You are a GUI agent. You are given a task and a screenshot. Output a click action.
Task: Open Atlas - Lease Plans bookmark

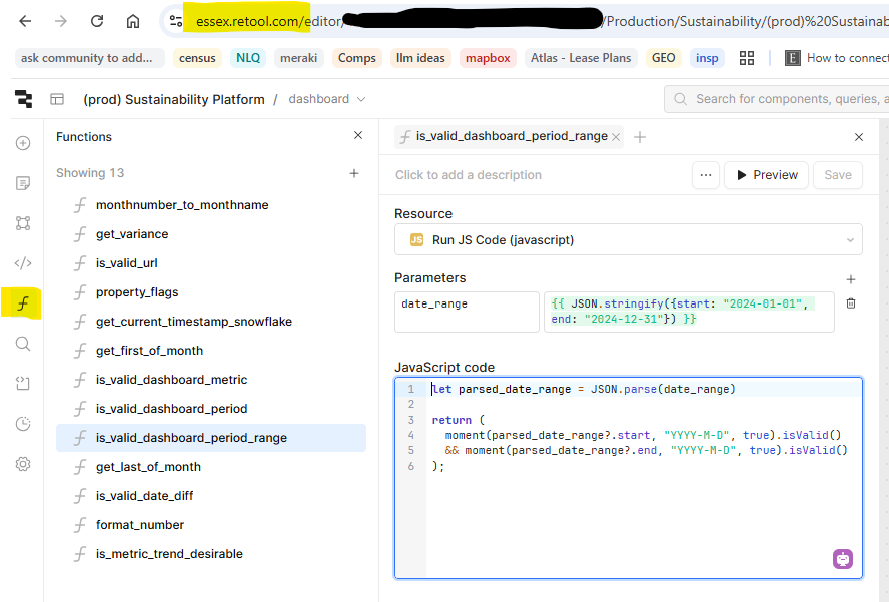581,58
